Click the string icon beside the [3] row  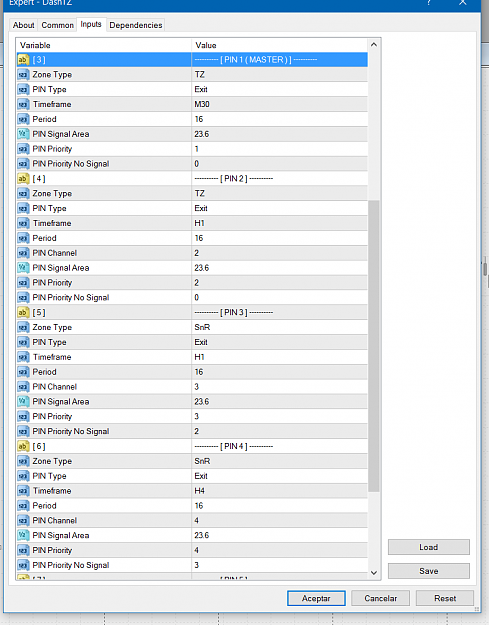click(23, 60)
